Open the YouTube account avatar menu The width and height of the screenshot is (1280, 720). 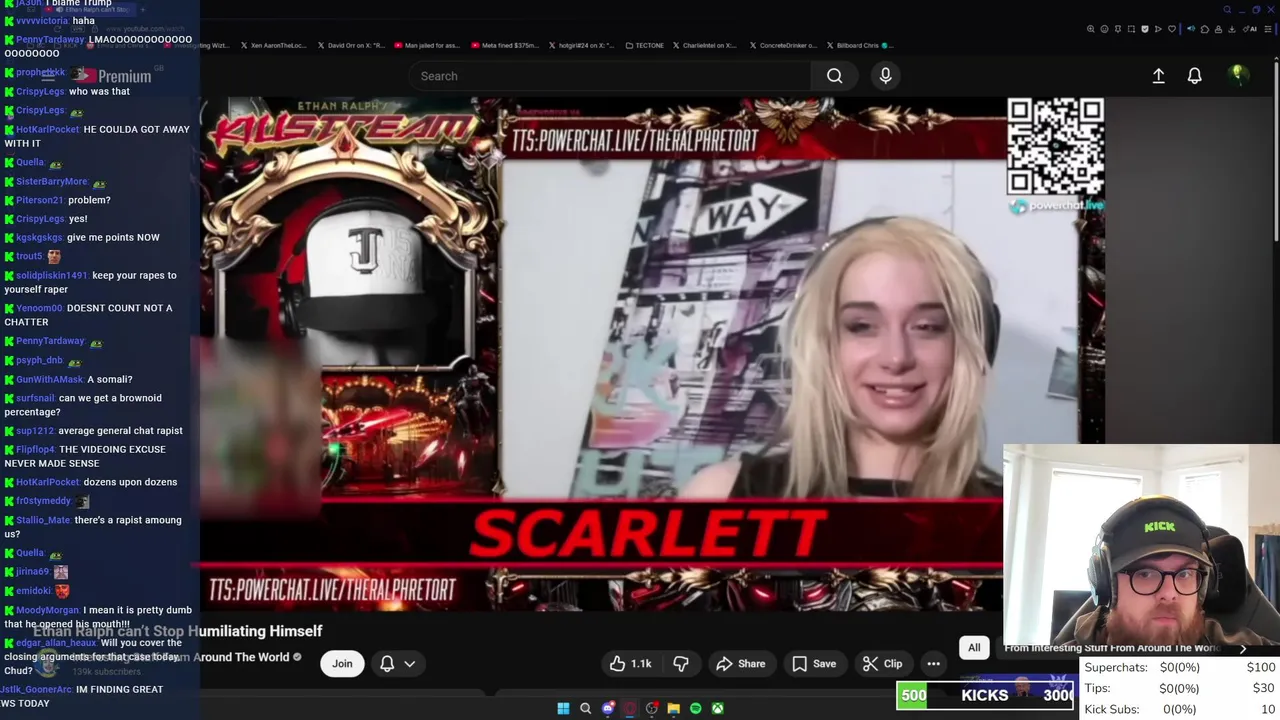[x=1238, y=75]
